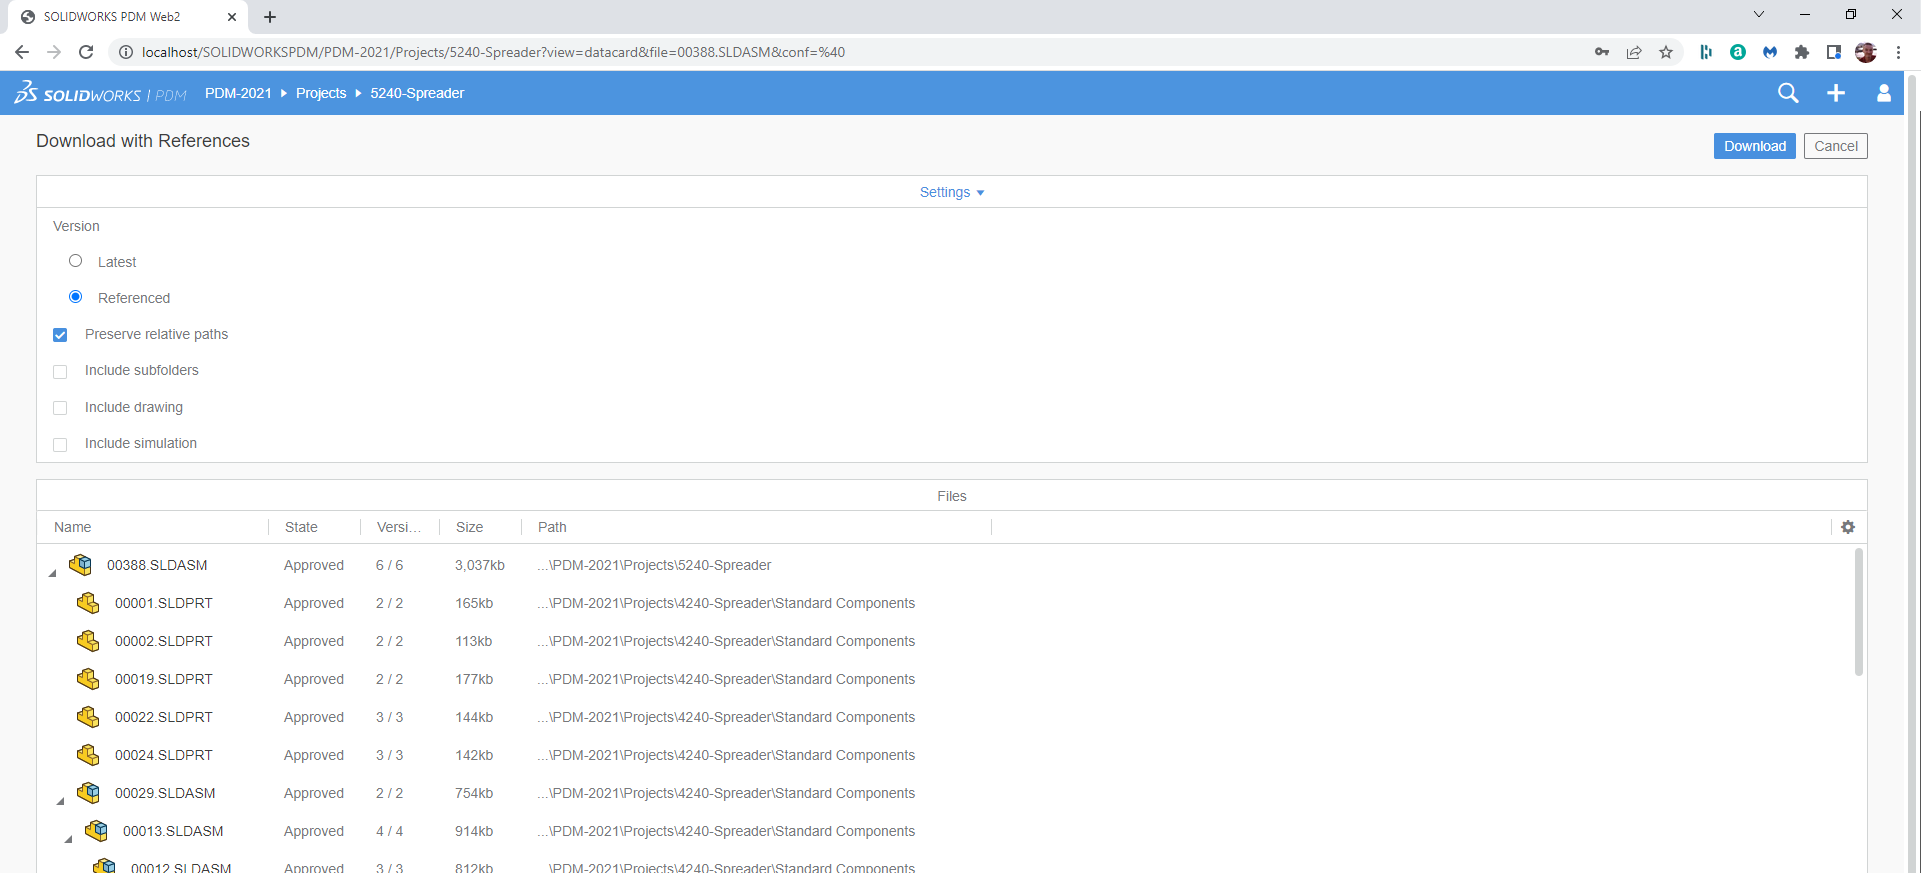
Task: Collapse the 00388.SLDASM tree node
Action: pos(53,572)
